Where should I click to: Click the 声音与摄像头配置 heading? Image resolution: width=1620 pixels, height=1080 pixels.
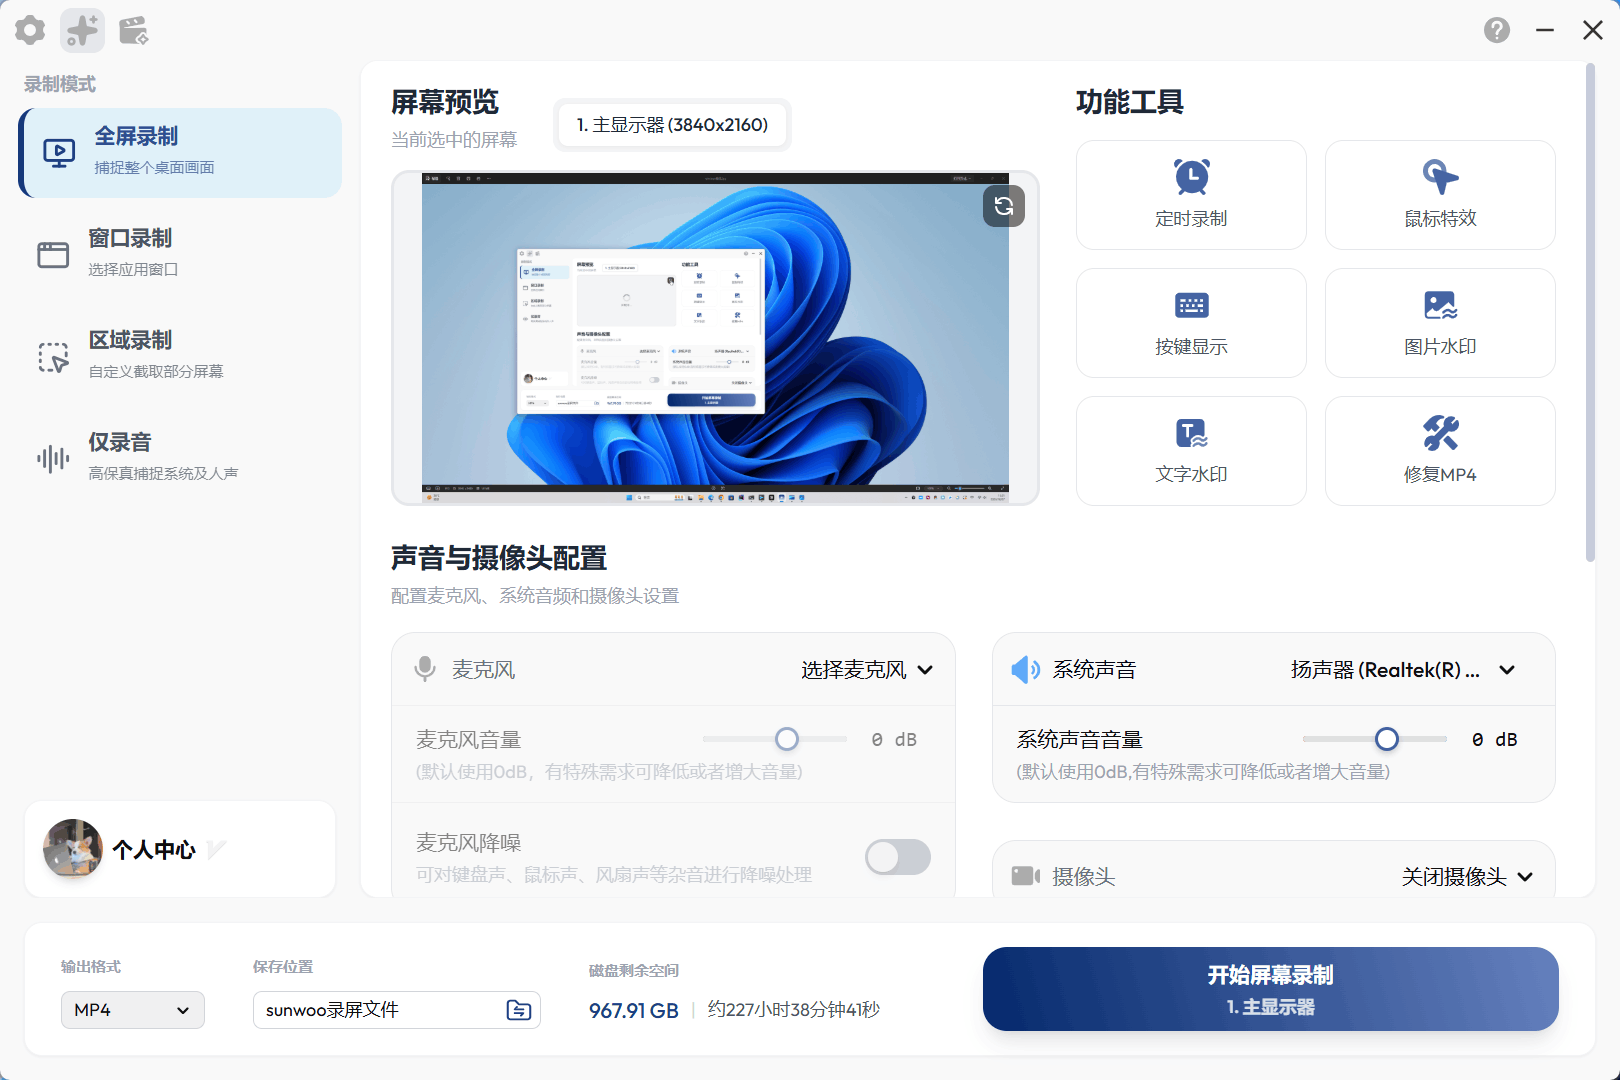(499, 558)
